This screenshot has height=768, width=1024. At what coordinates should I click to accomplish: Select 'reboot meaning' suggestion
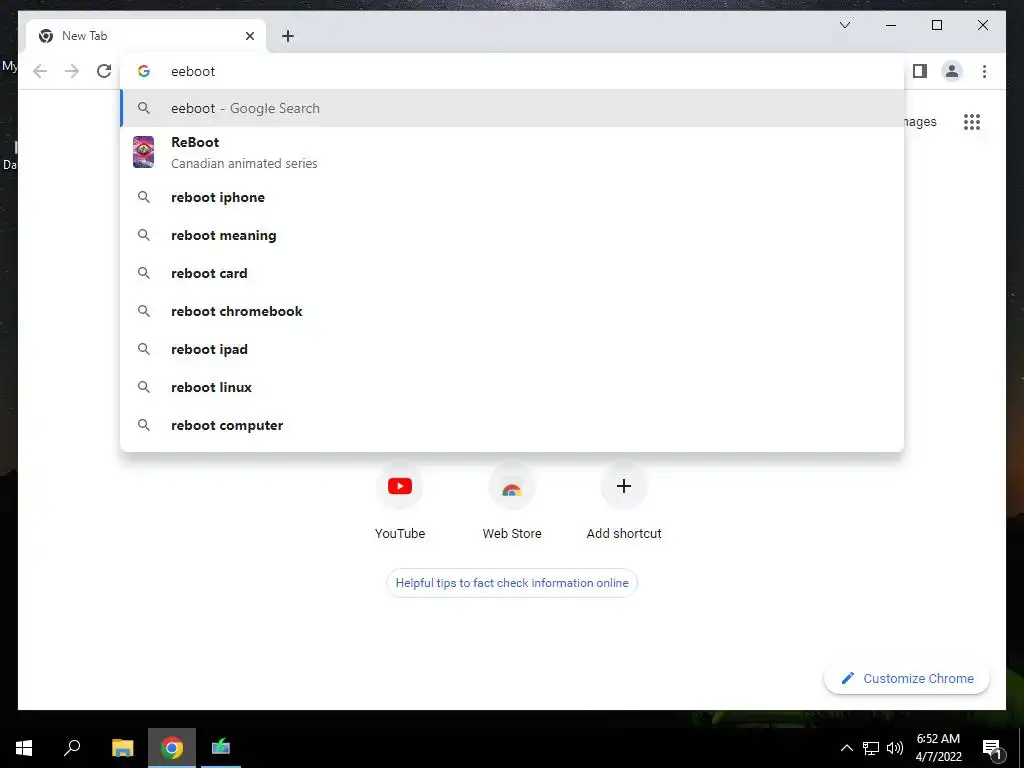click(x=512, y=235)
